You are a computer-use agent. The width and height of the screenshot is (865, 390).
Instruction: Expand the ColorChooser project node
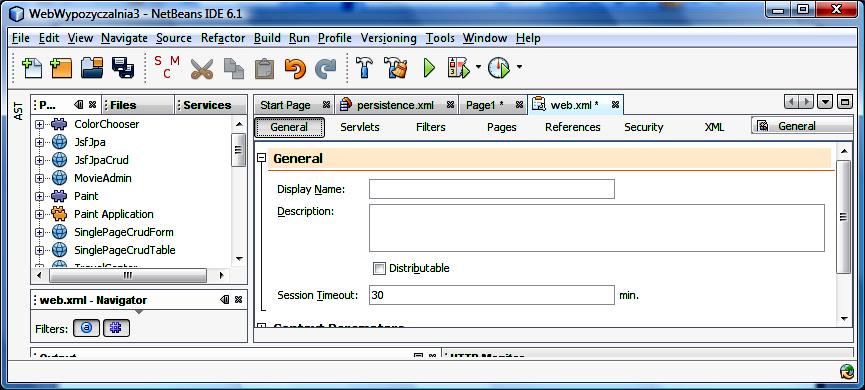[x=39, y=125]
